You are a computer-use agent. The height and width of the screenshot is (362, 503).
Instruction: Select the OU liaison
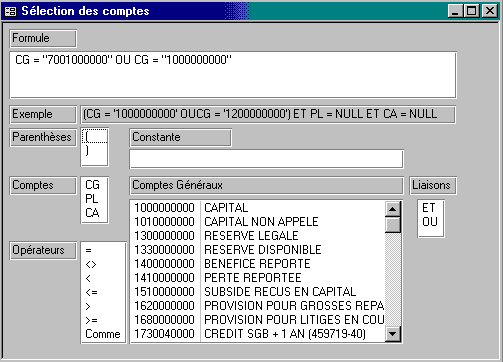click(431, 222)
